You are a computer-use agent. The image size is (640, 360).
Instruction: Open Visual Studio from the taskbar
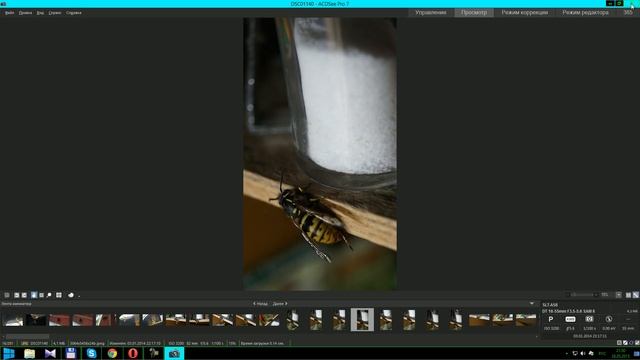(50, 353)
